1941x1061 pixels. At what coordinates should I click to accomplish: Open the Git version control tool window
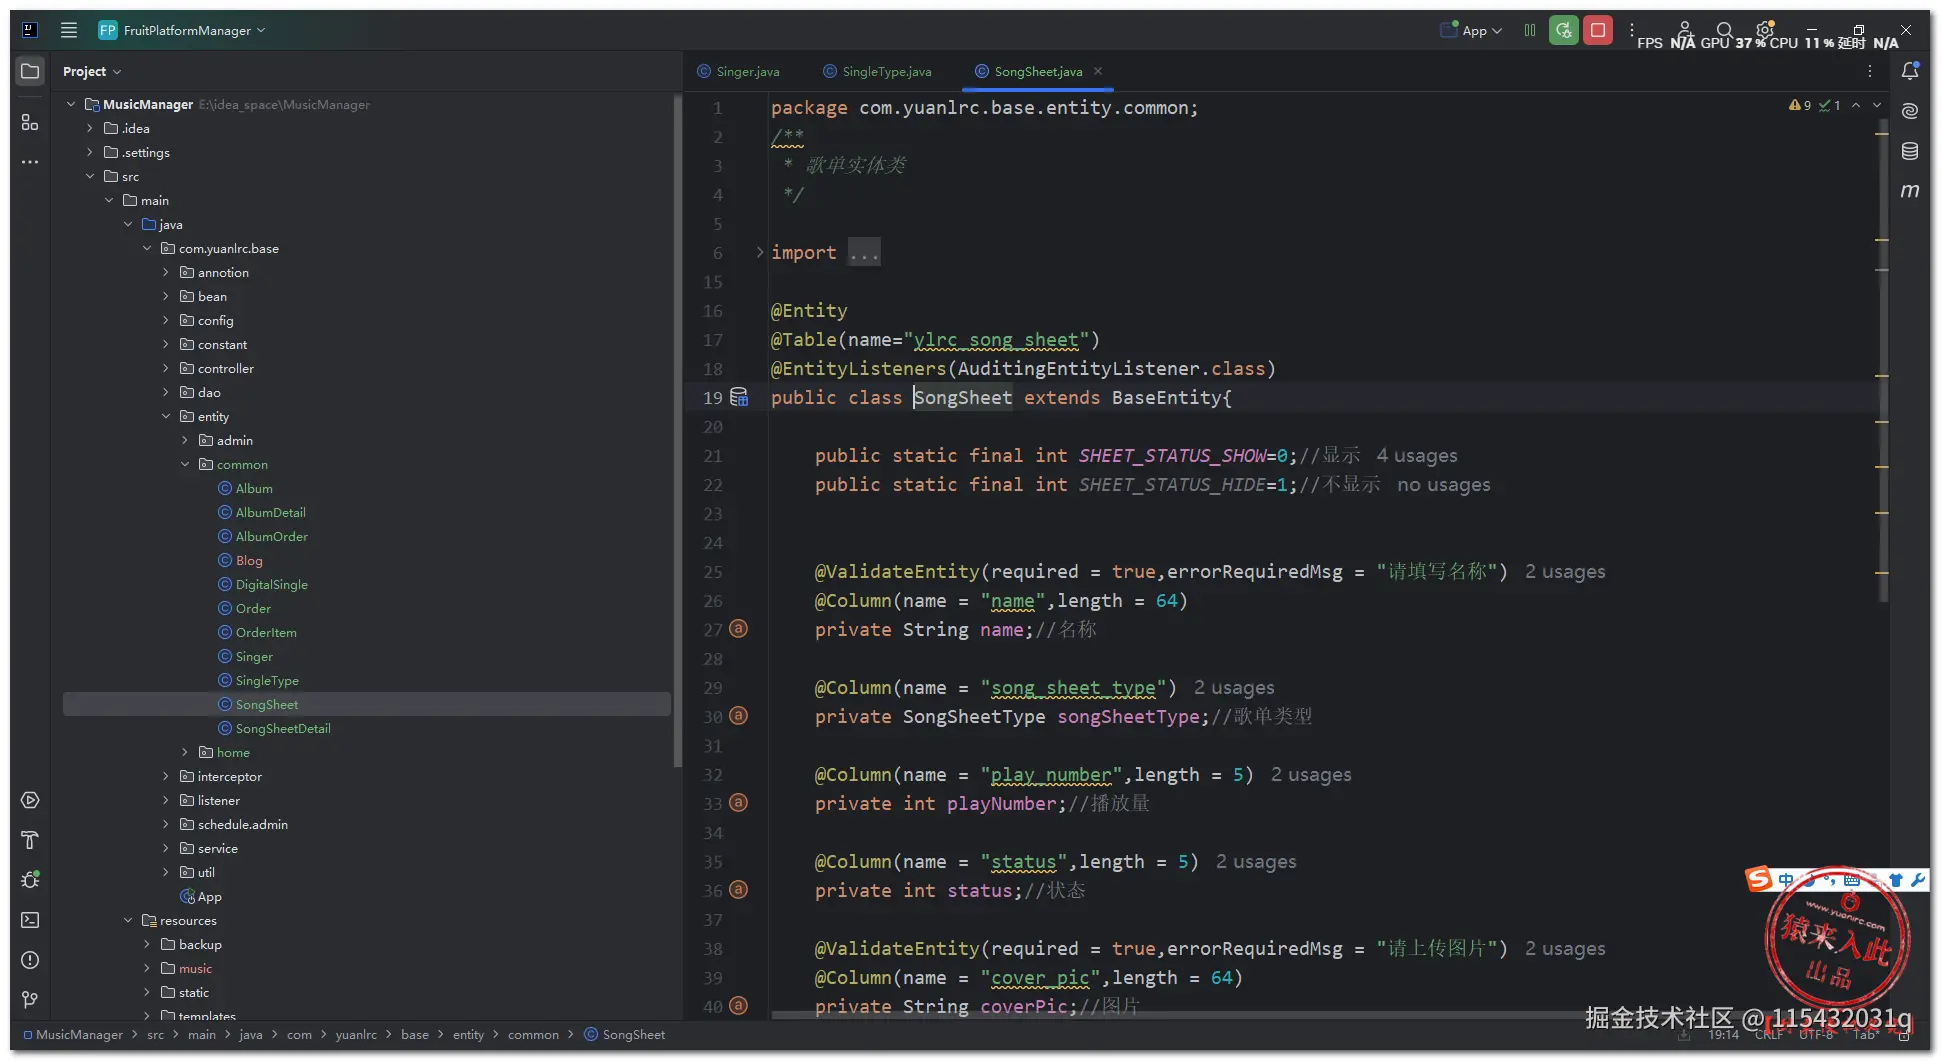tap(30, 1000)
